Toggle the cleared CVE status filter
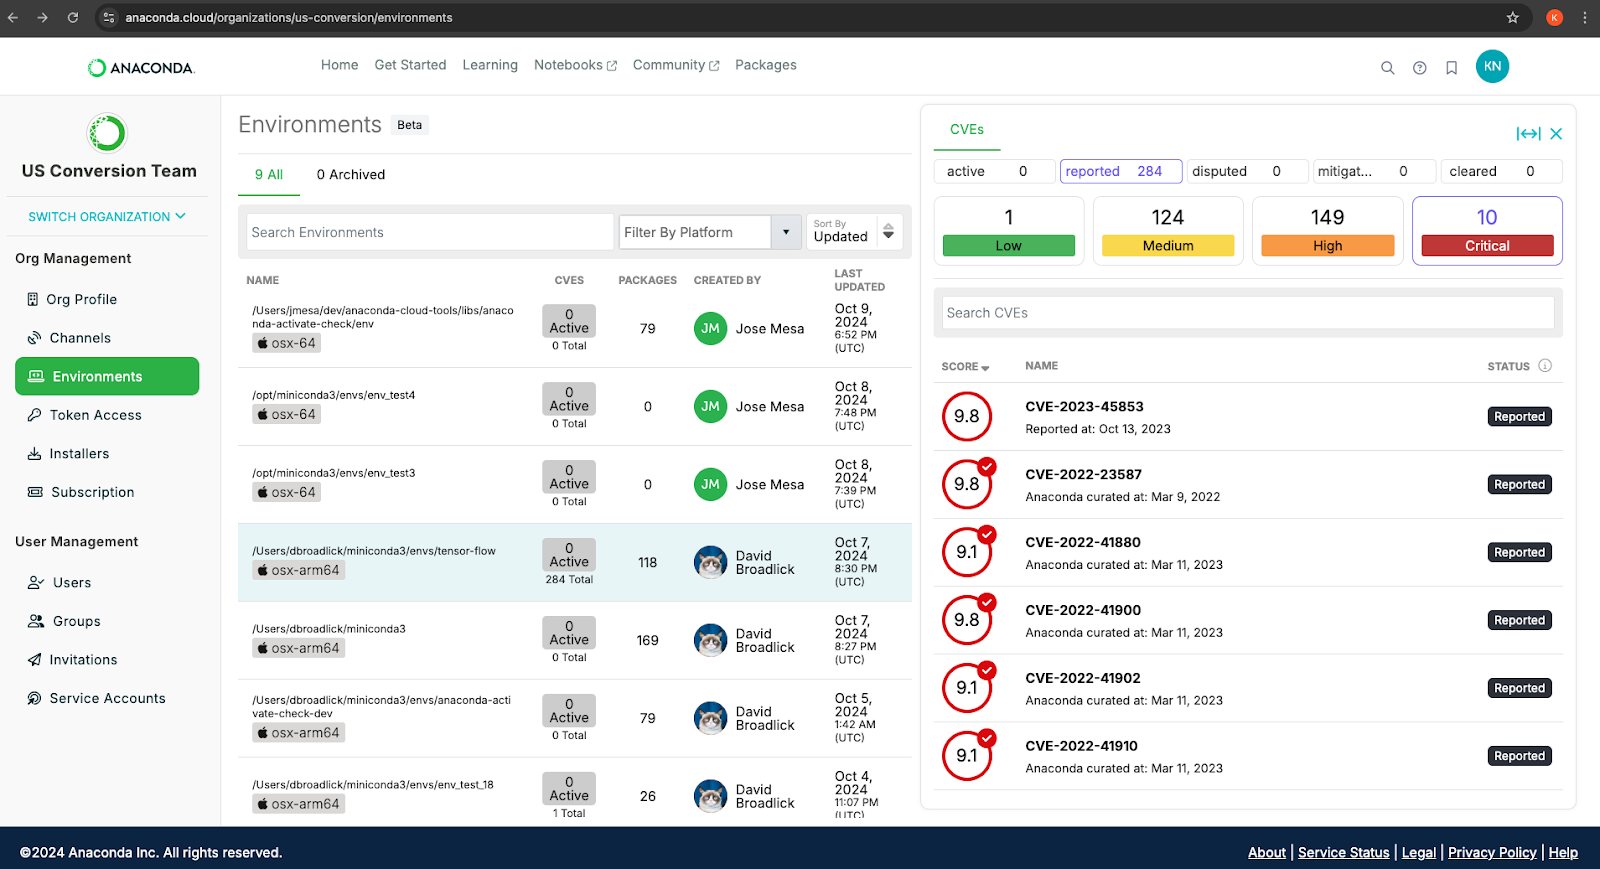Image resolution: width=1600 pixels, height=869 pixels. [x=1502, y=171]
